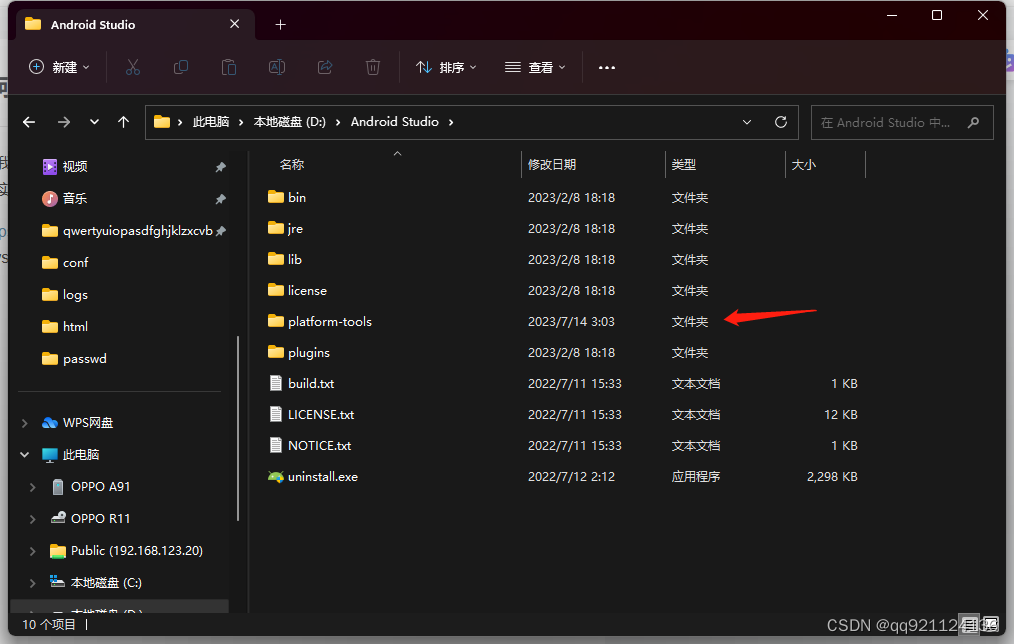The image size is (1014, 644).
Task: Select the LICENSE.txt file
Action: click(x=321, y=414)
